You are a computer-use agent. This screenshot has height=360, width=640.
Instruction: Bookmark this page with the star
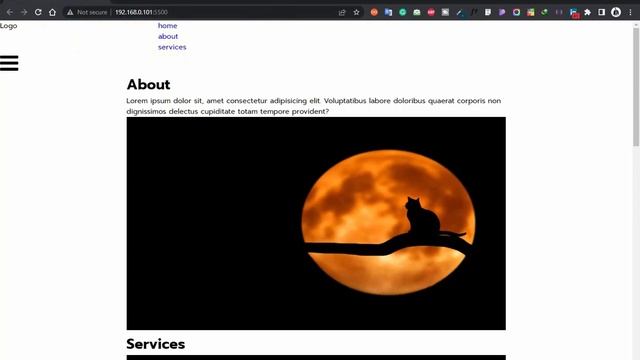pyautogui.click(x=356, y=12)
